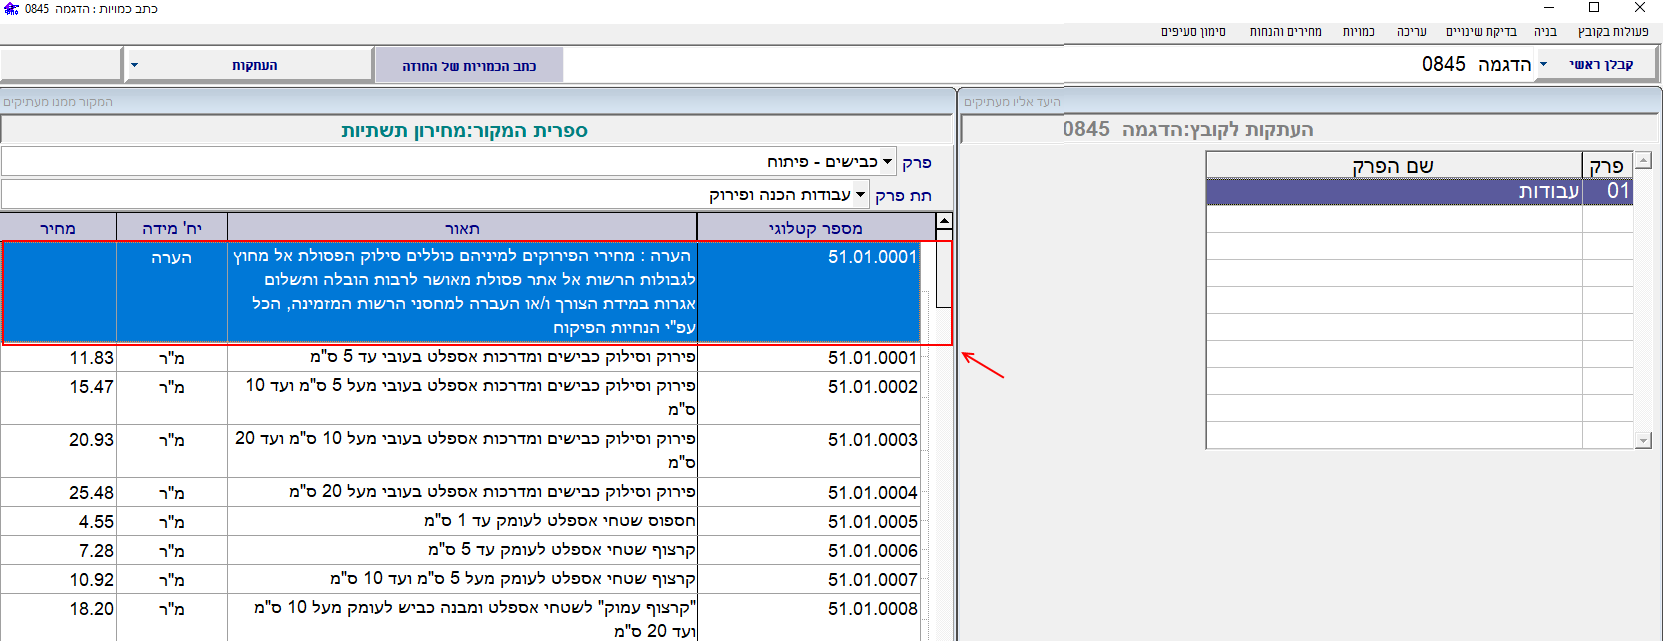This screenshot has height=641, width=1663.
Task: Switch to כתב הכמויות של החוזה tab
Action: [x=469, y=66]
